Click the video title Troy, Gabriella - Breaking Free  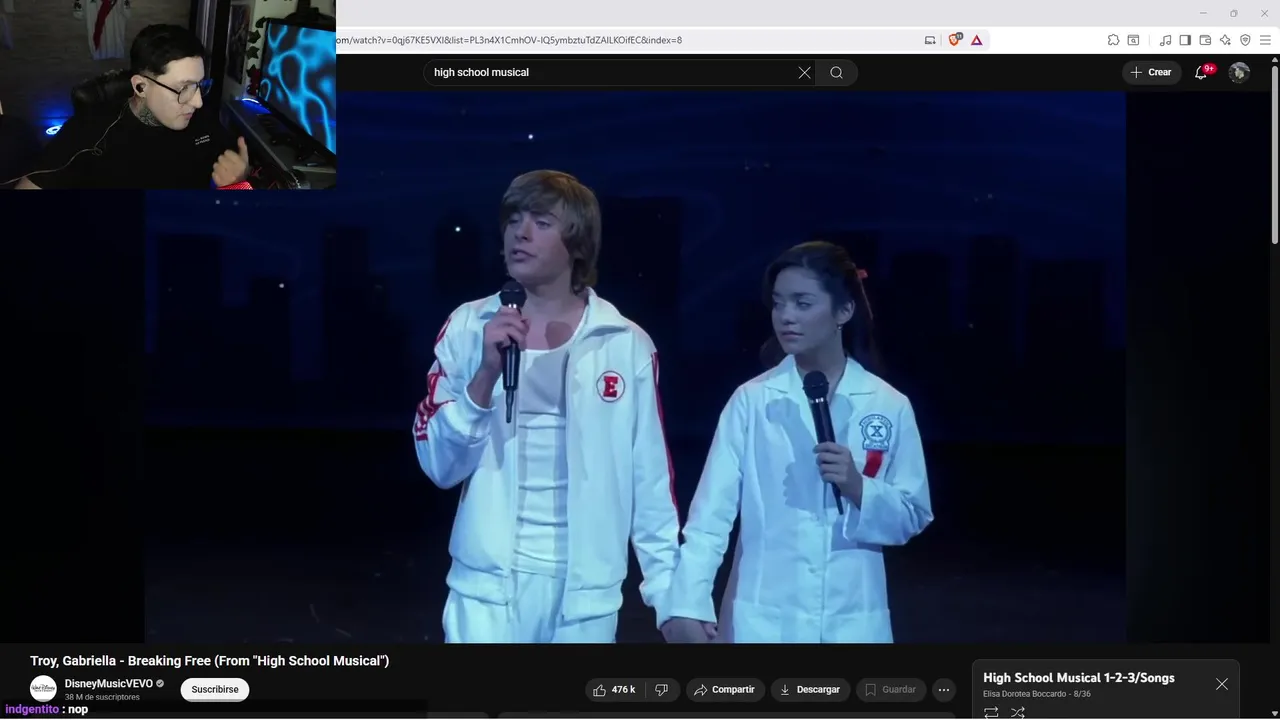point(209,661)
